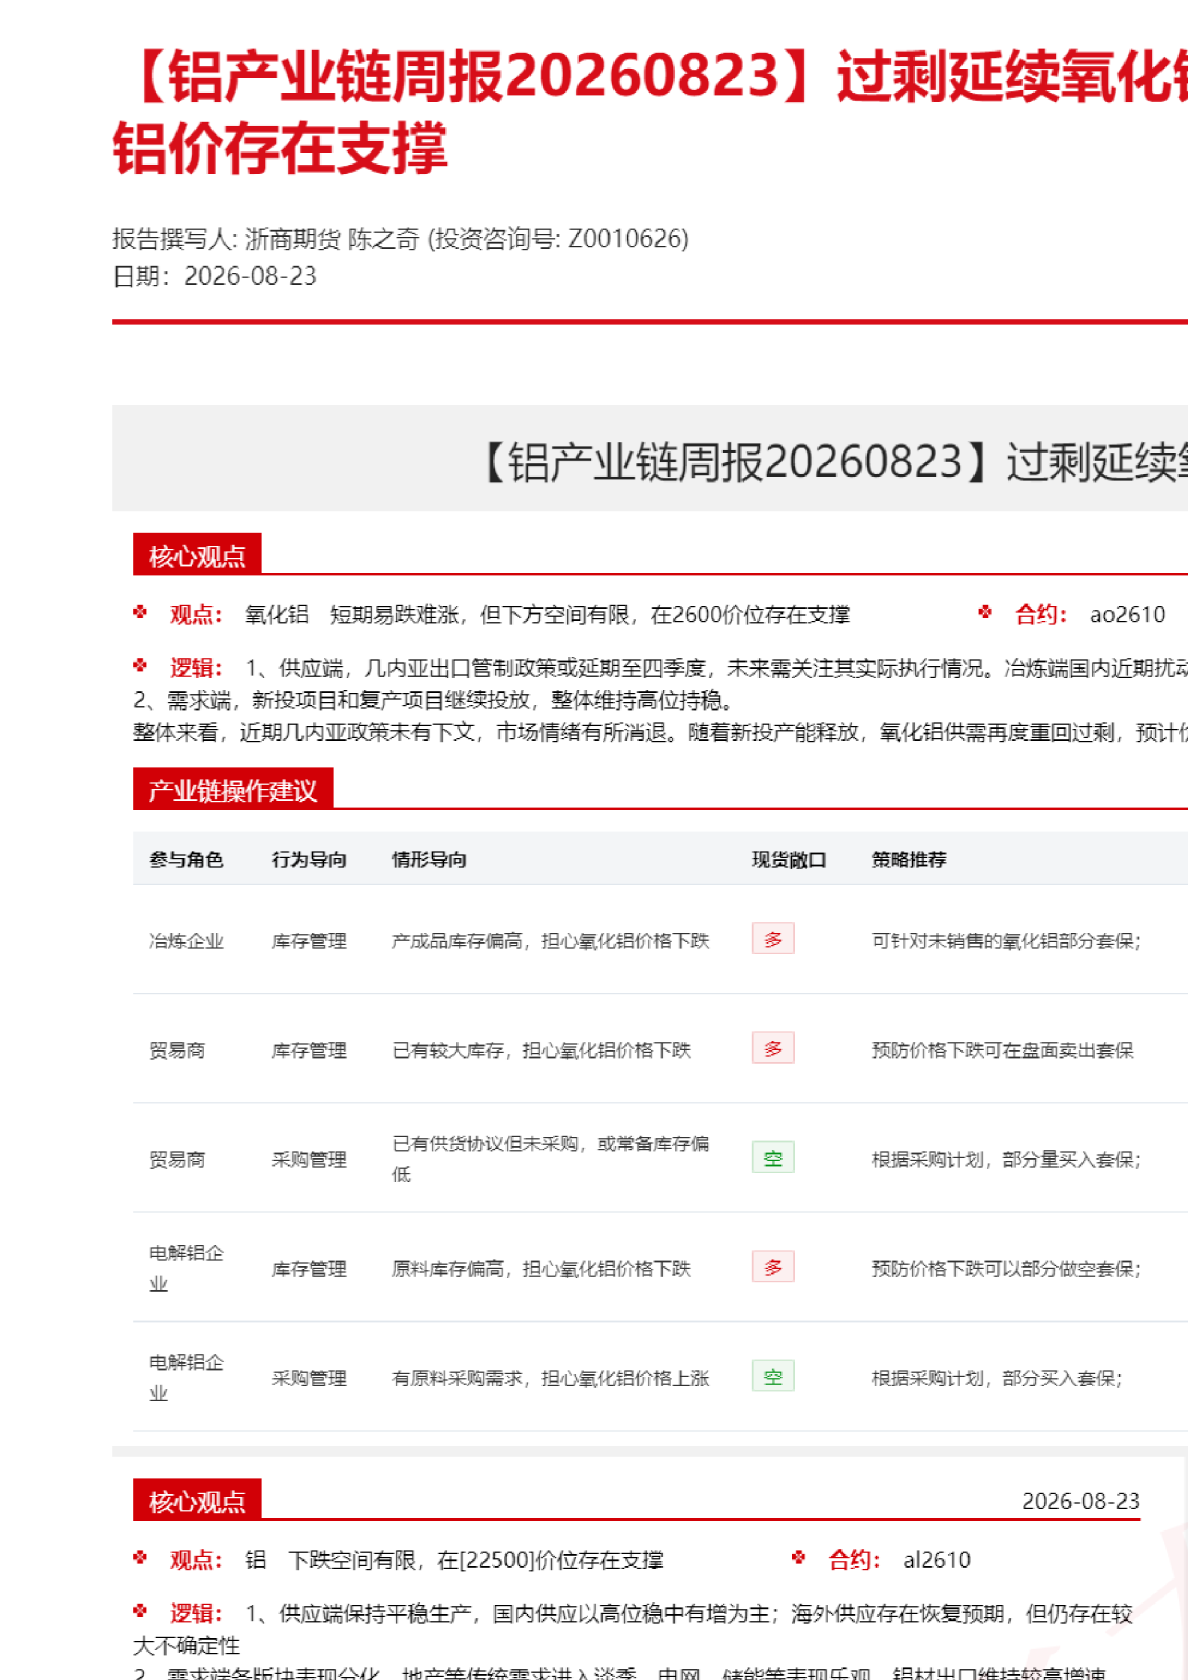This screenshot has height=1680, width=1188.
Task: Click strategy 预防价格下跌可在盘面卖出套保
Action: tap(1003, 1050)
